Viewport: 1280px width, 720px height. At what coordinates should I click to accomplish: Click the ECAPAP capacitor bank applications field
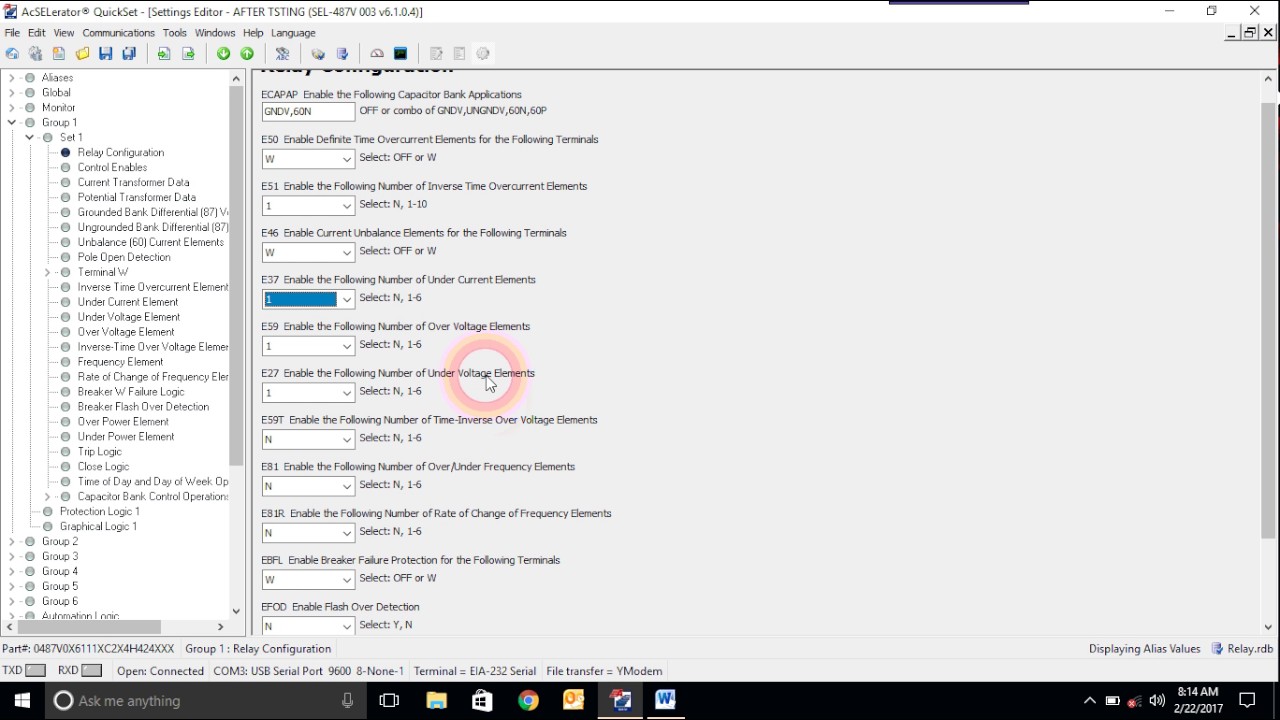[x=308, y=112]
